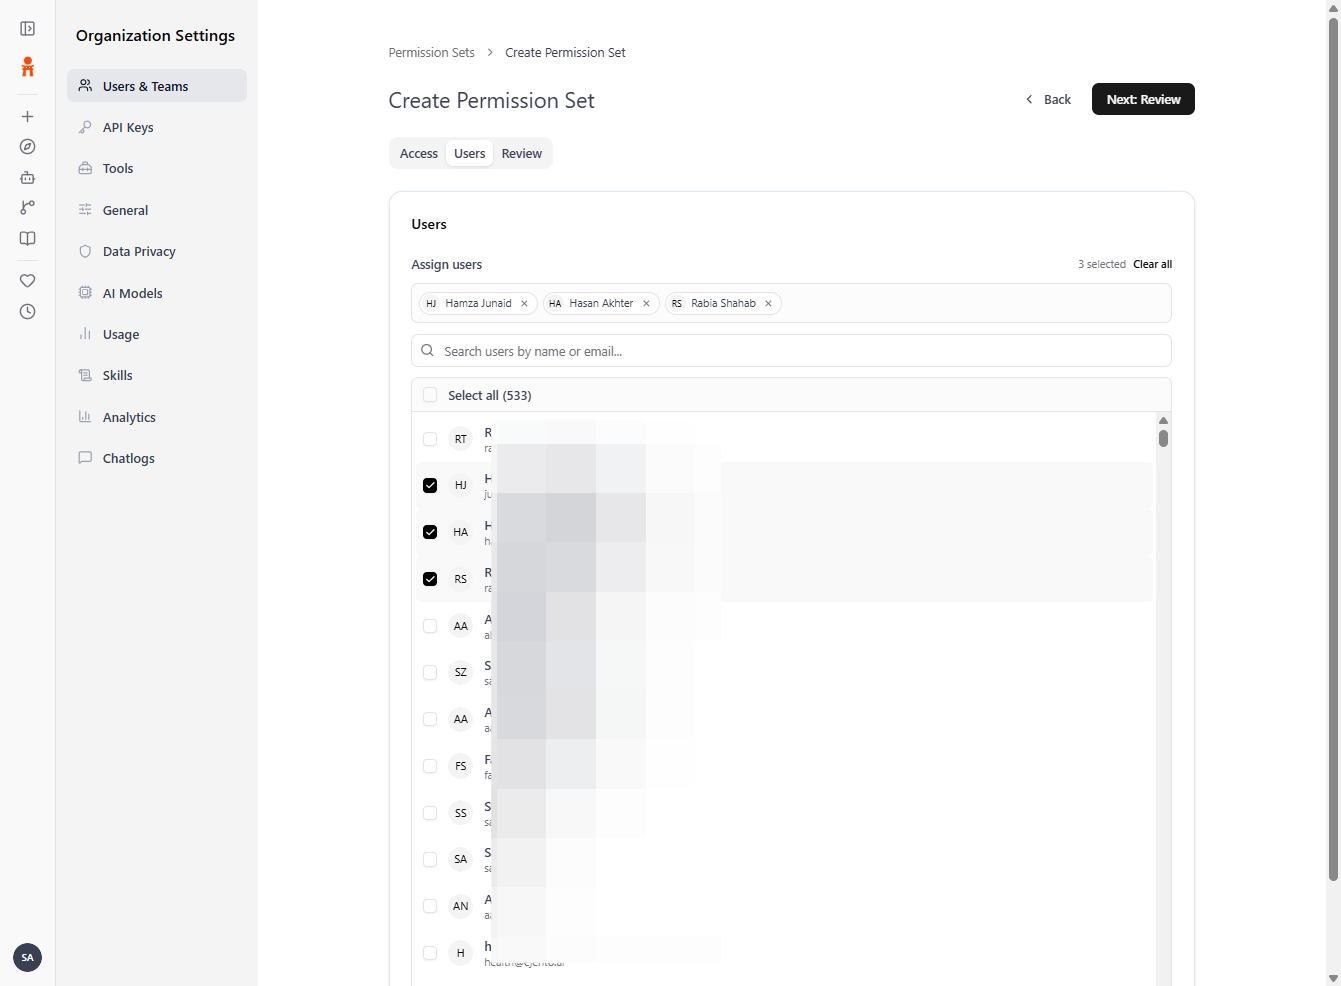
Task: Open Permission Sets breadcrumb link
Action: pos(431,53)
